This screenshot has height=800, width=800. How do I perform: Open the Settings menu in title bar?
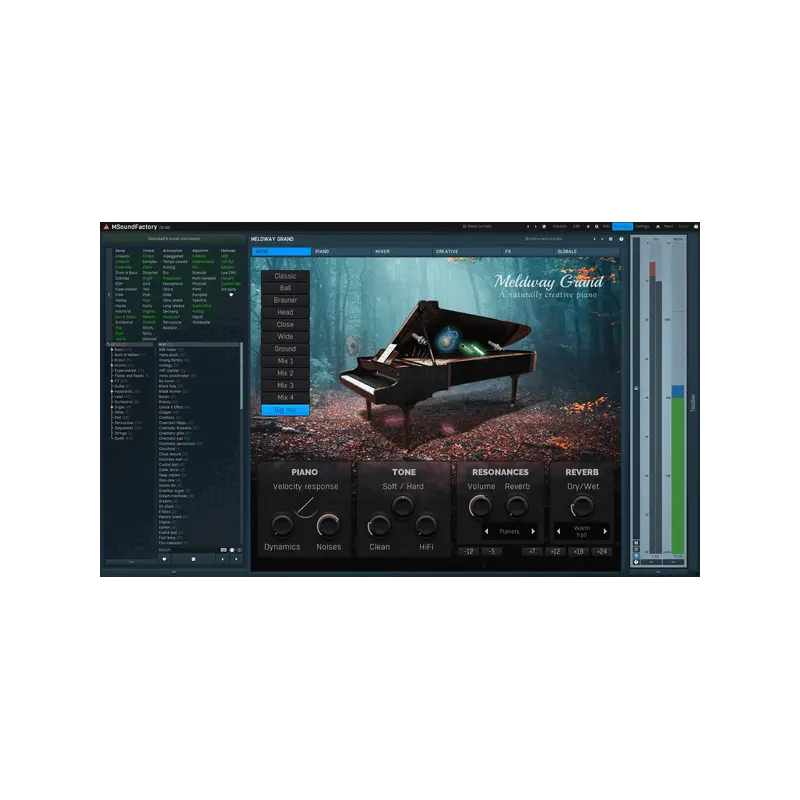[642, 227]
